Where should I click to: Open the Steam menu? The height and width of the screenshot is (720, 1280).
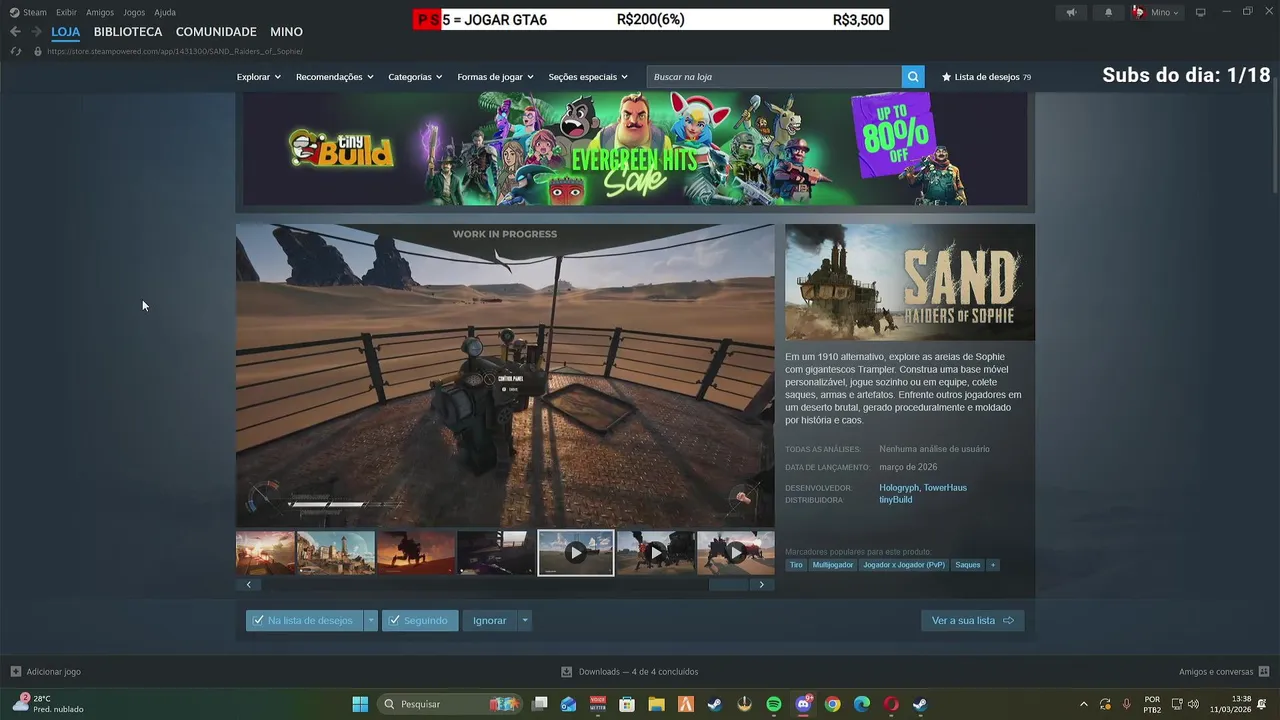pyautogui.click(x=29, y=12)
